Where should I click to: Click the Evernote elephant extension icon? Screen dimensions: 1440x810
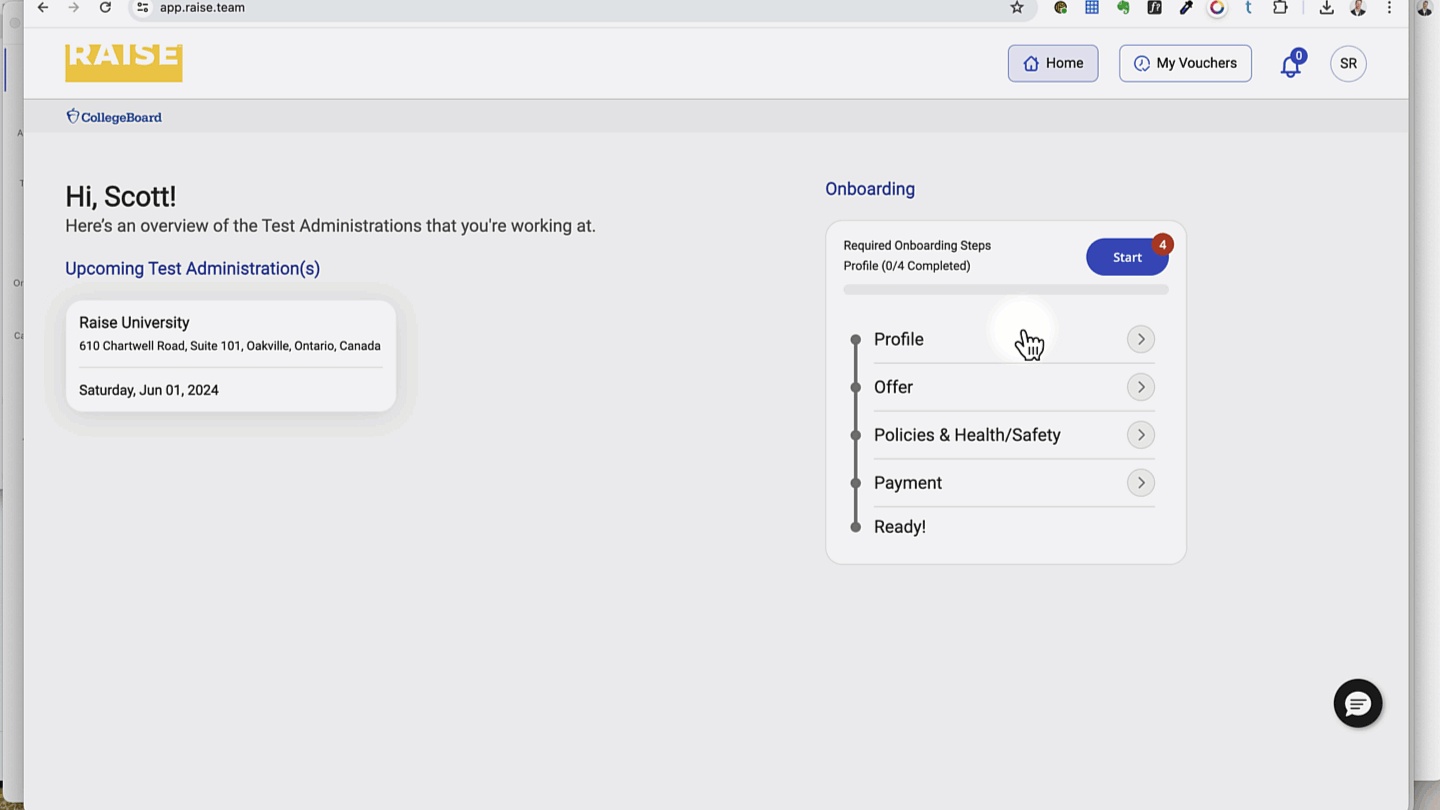click(1123, 8)
